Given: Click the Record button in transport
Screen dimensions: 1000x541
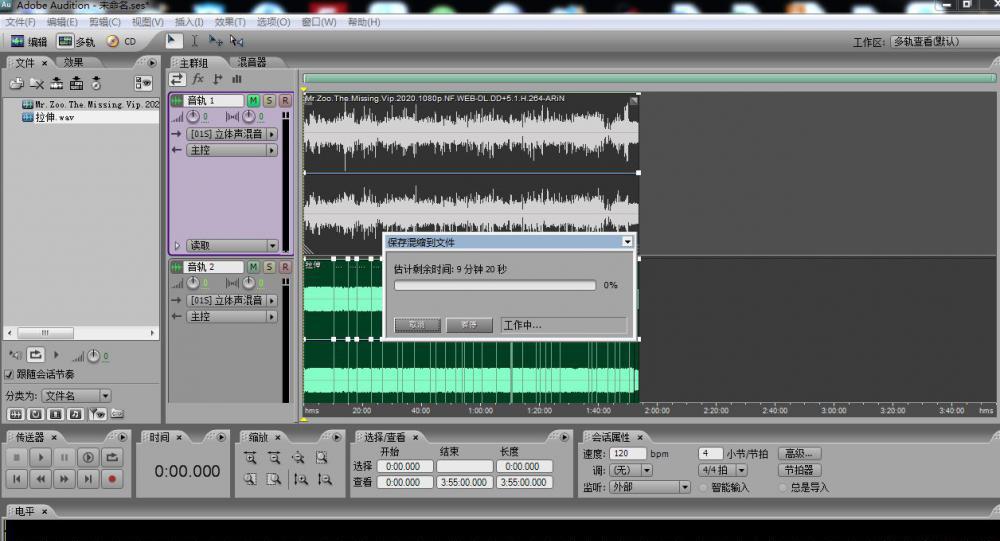Looking at the screenshot, I should coord(112,478).
